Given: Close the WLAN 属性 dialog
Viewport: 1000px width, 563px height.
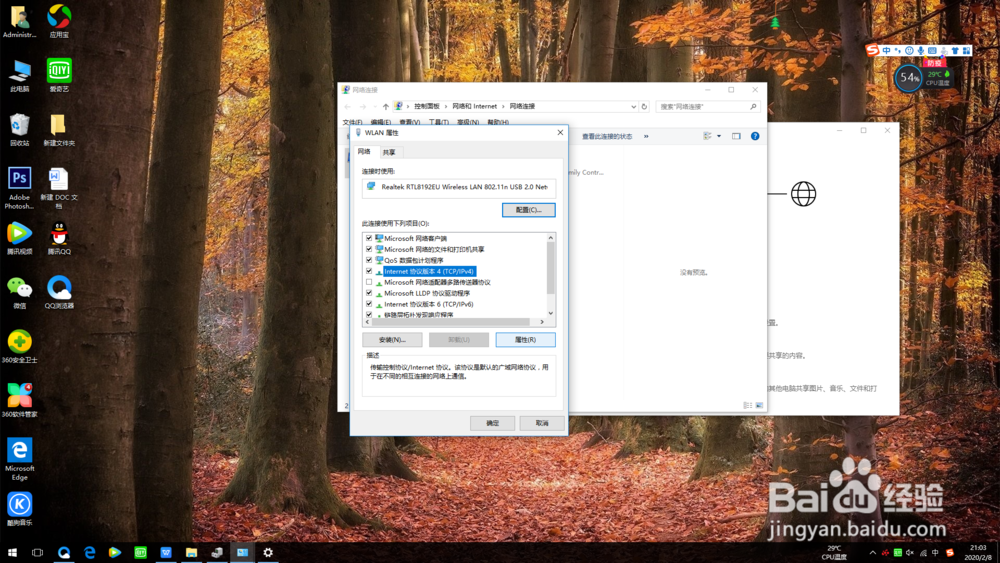Looking at the screenshot, I should click(560, 133).
